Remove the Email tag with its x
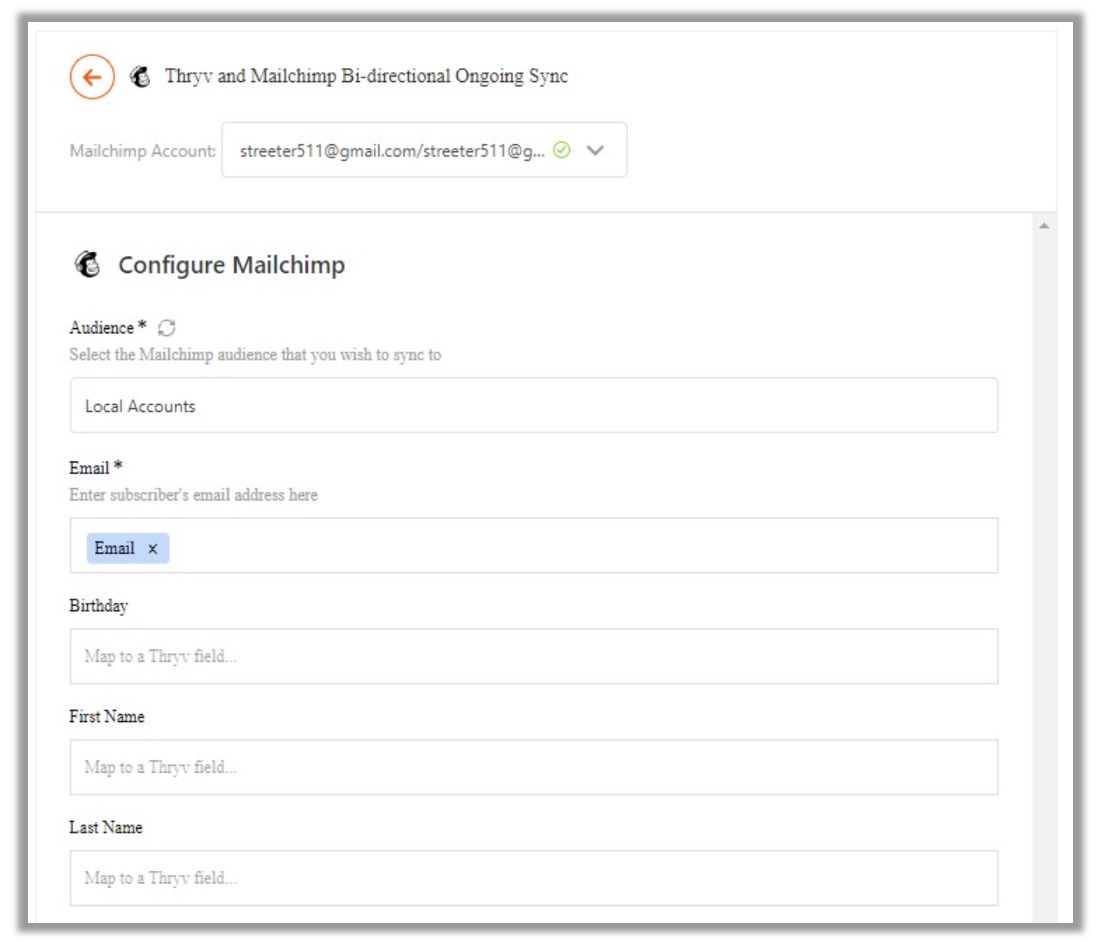Screen dimensions: 1100x946 (153, 549)
